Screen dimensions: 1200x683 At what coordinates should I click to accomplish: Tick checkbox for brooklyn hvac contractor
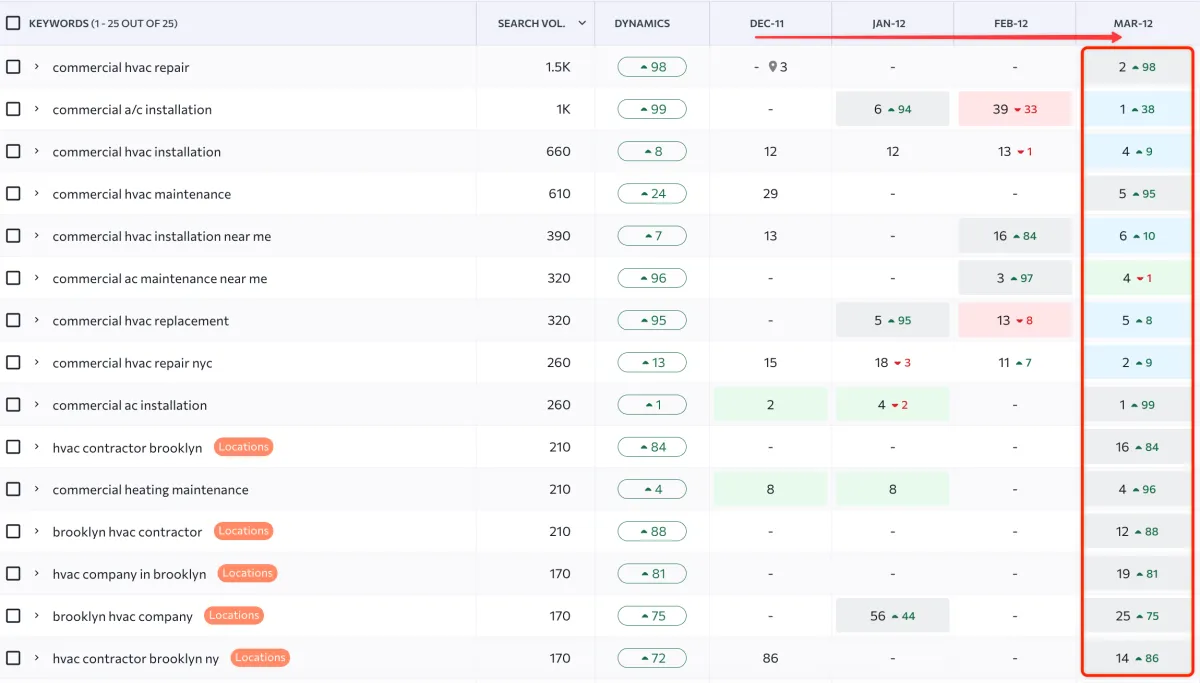(x=13, y=531)
